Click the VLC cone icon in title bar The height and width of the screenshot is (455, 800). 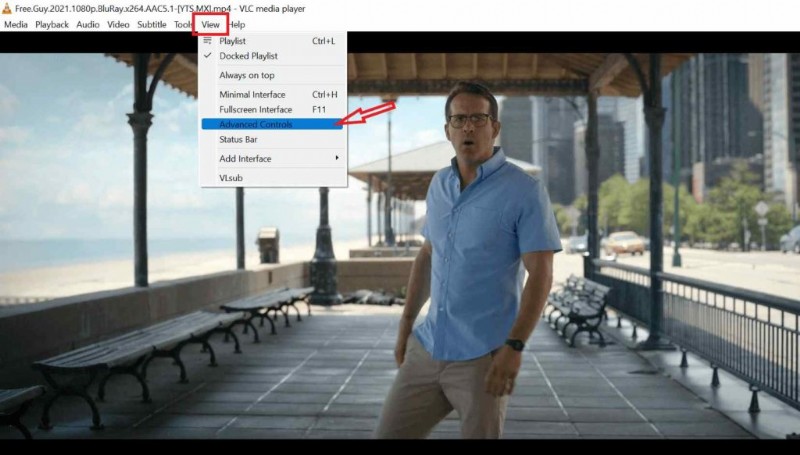point(7,8)
